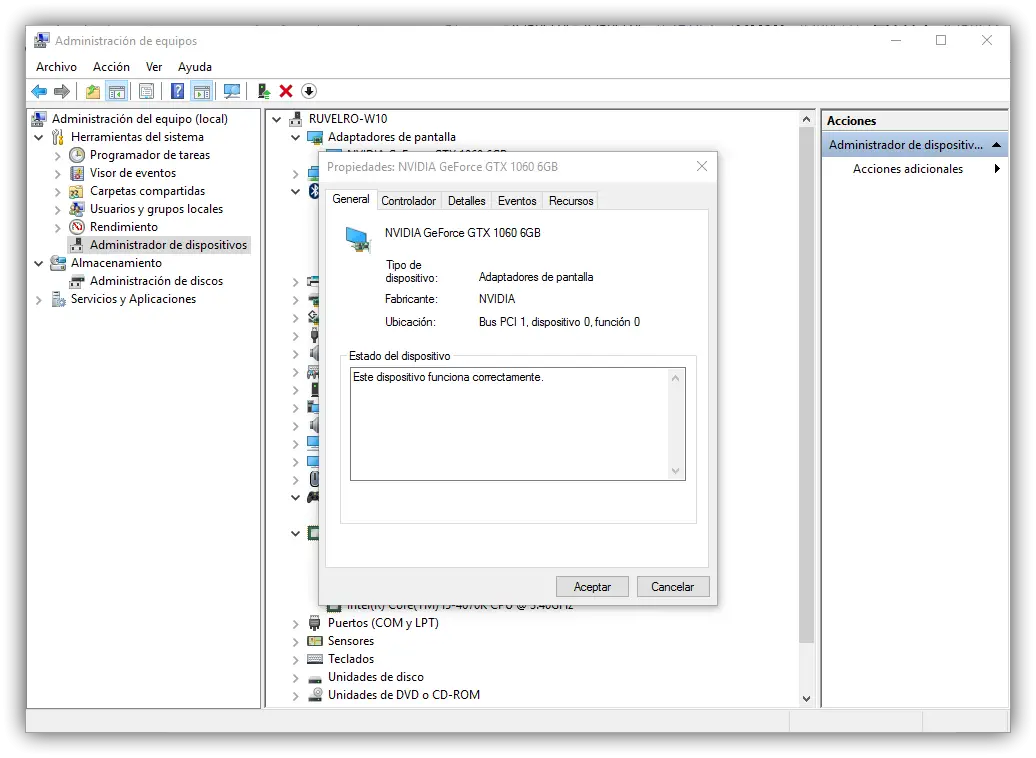This screenshot has width=1036, height=758.
Task: Click the Unidades de DVD o CD-ROM icon
Action: (x=315, y=695)
